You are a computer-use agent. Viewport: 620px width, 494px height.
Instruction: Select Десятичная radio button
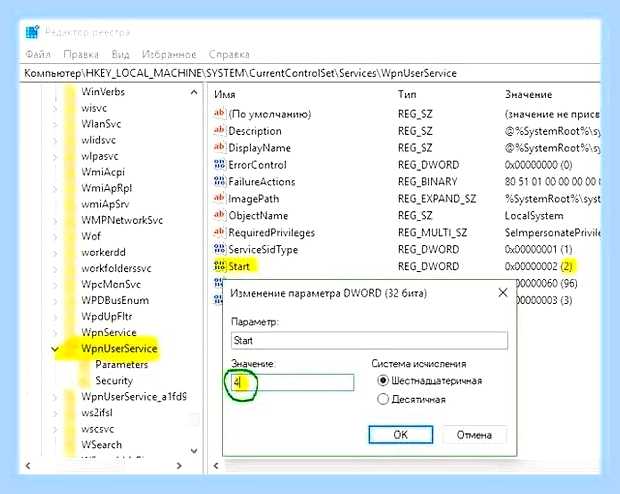coord(383,399)
